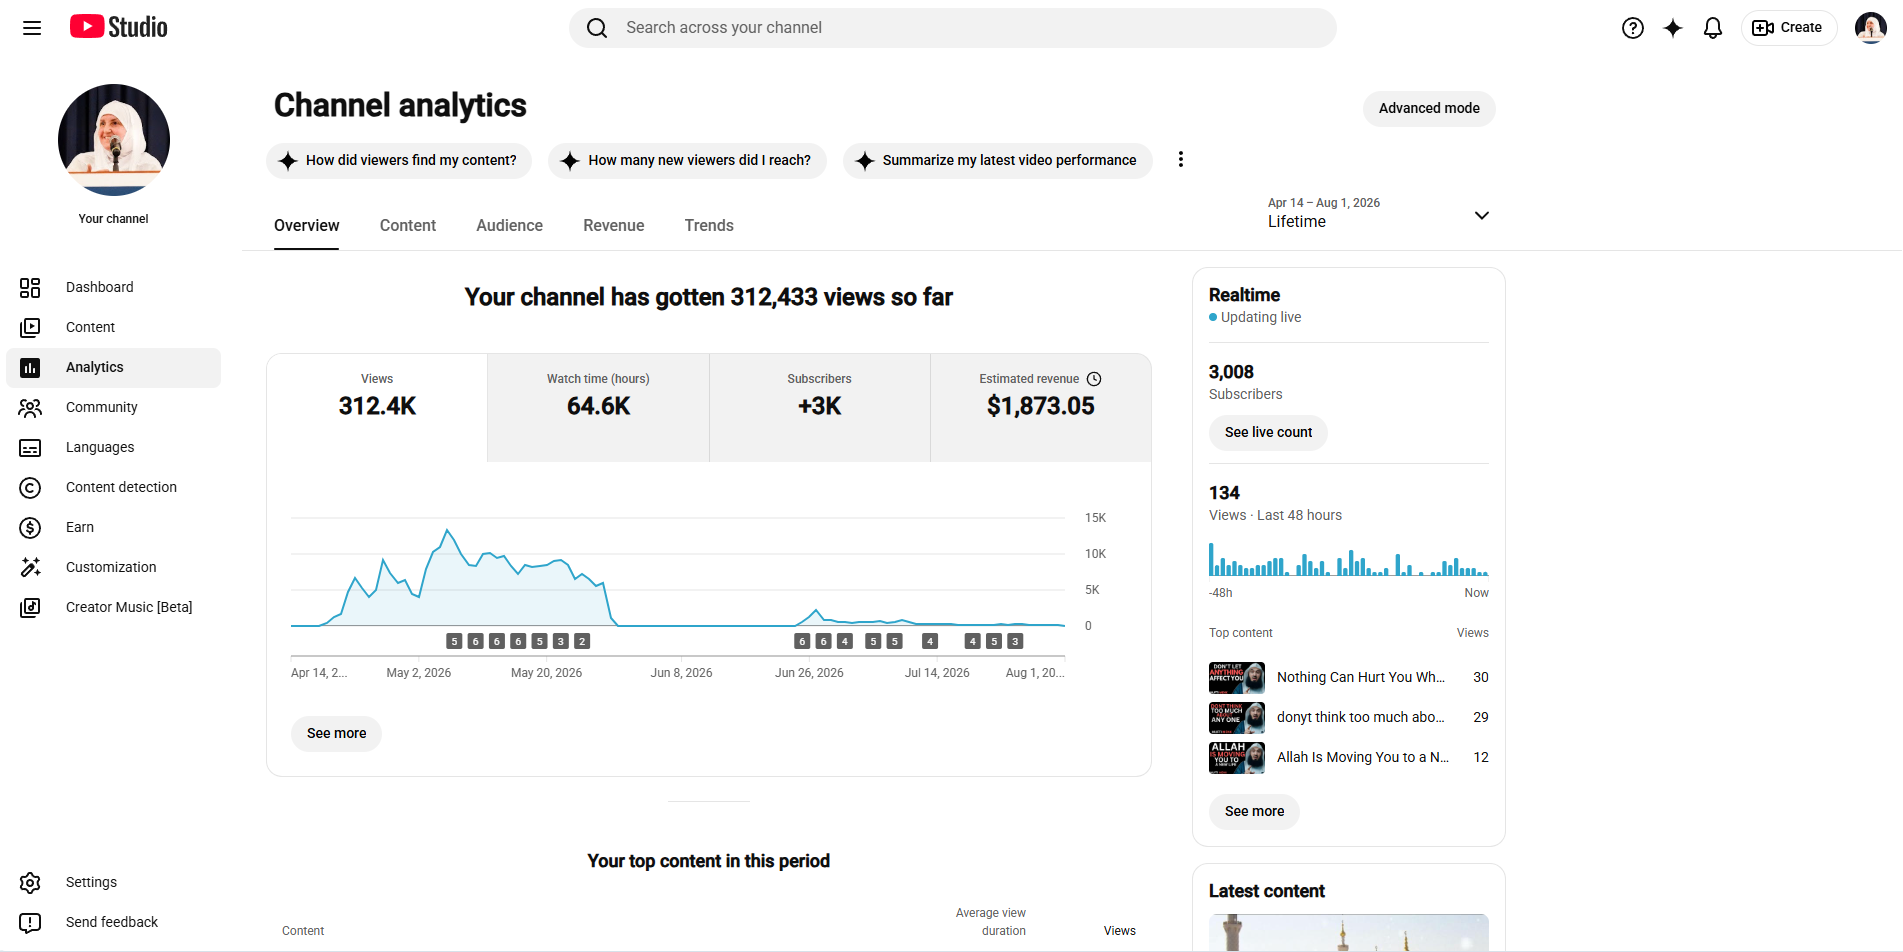Open Languages from the sidebar
This screenshot has width=1903, height=952.
[114, 448]
